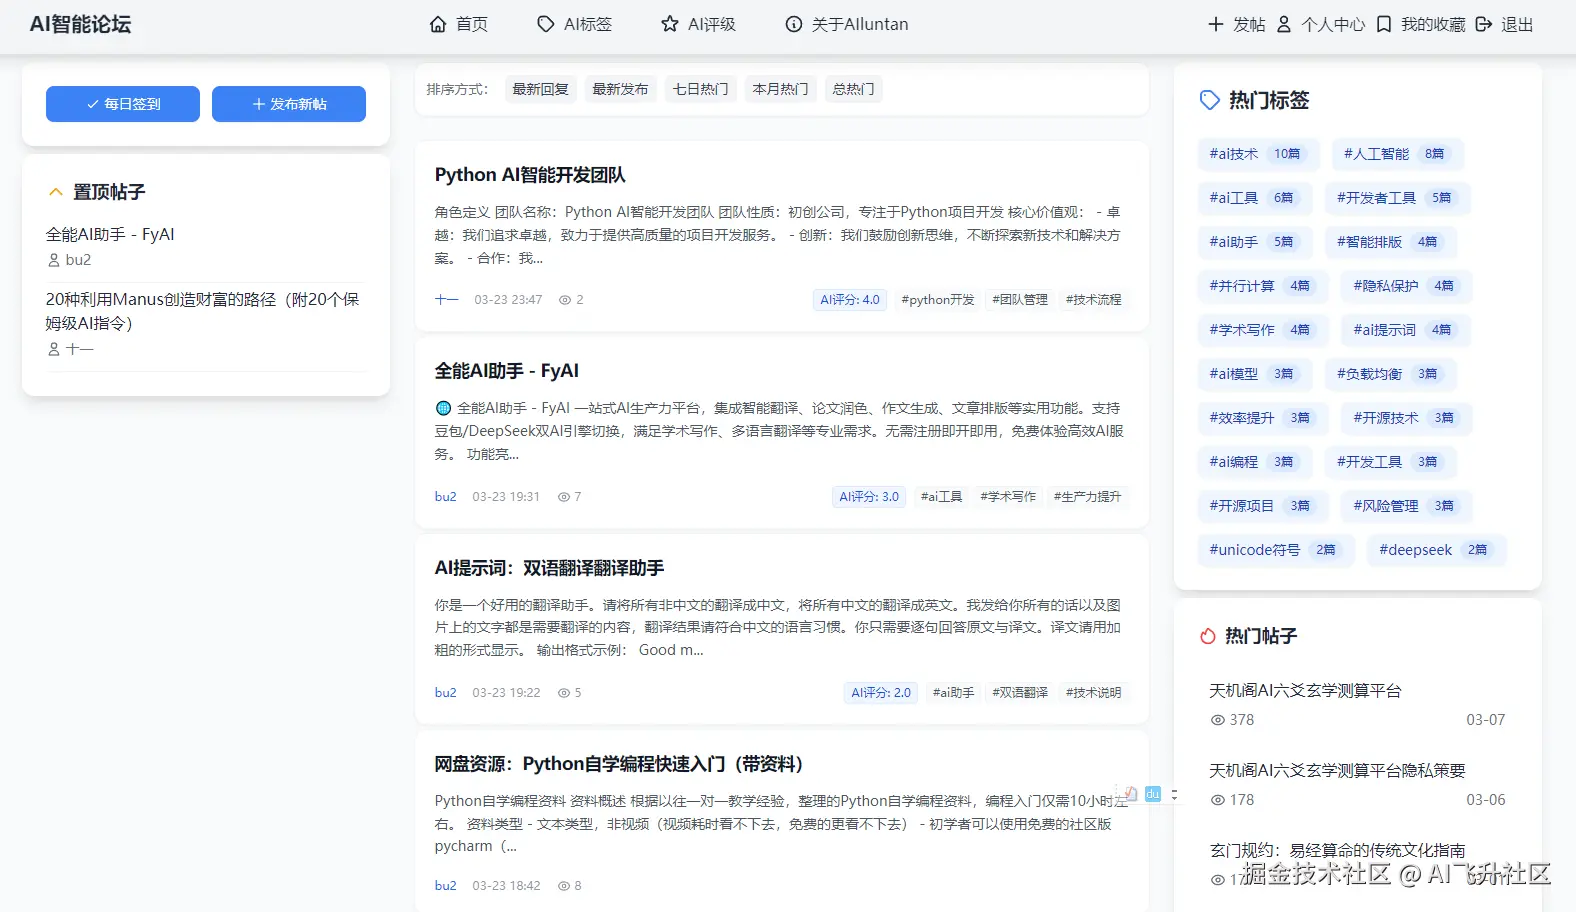Image resolution: width=1576 pixels, height=912 pixels.
Task: Open post AI提示词：双语翻译翻译助手
Action: (549, 568)
